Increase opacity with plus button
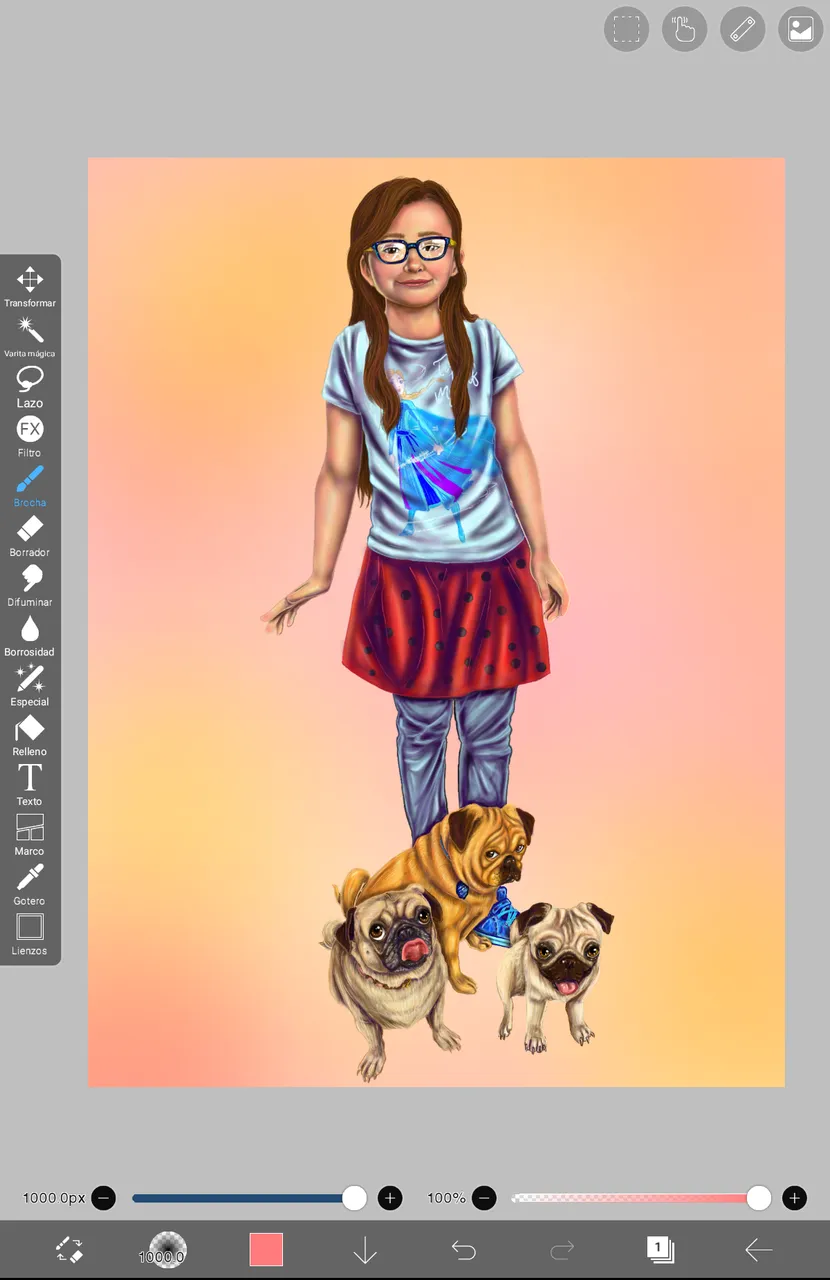This screenshot has width=830, height=1280. point(794,1198)
